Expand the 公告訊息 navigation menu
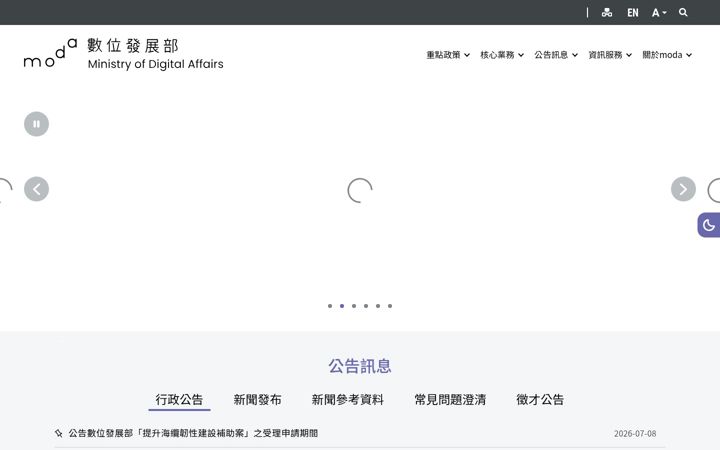 tap(556, 55)
